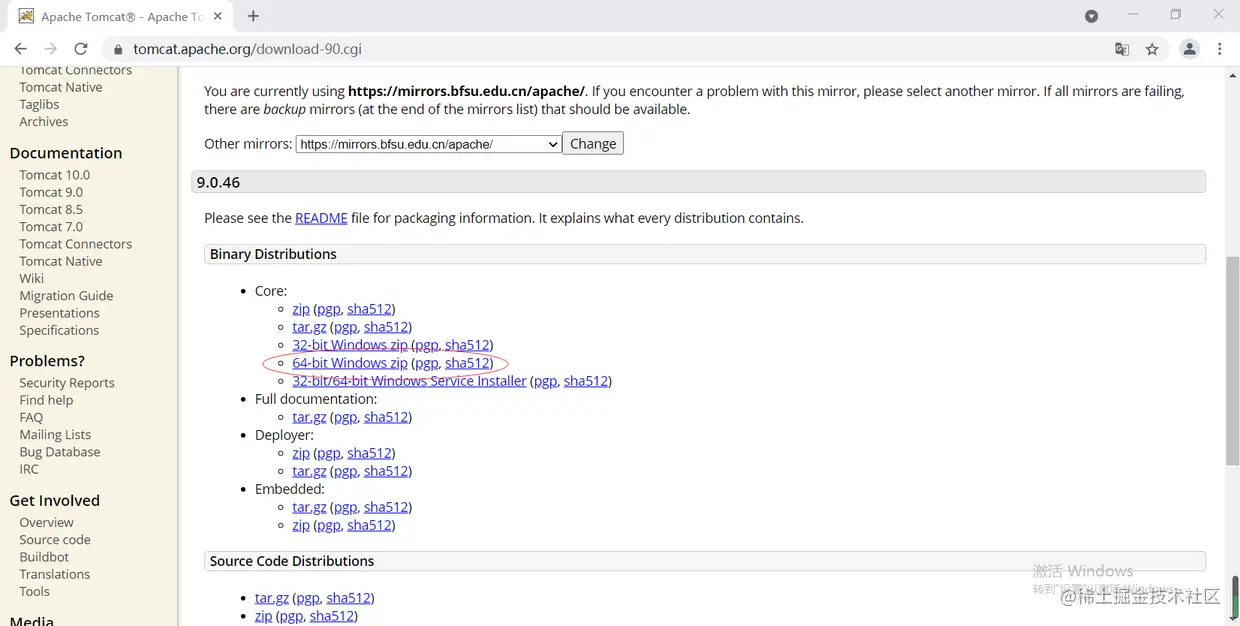
Task: Open the Buildbot link
Action: pos(44,557)
